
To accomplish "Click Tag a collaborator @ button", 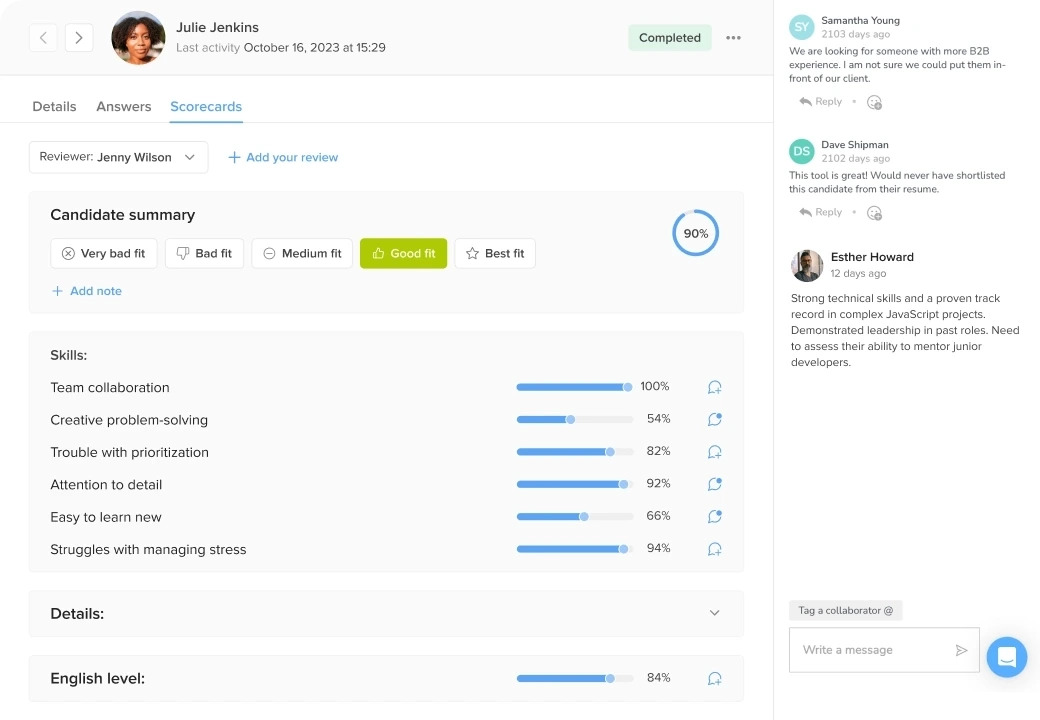I will pyautogui.click(x=845, y=611).
